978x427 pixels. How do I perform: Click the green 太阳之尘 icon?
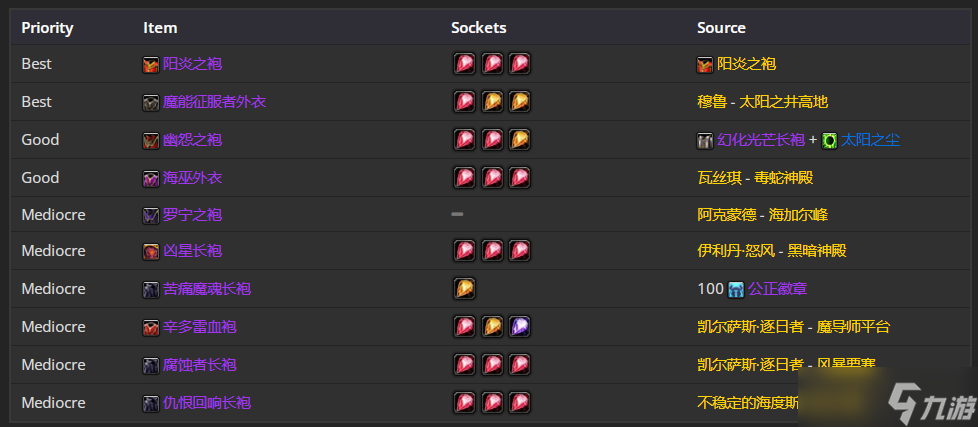(x=830, y=140)
